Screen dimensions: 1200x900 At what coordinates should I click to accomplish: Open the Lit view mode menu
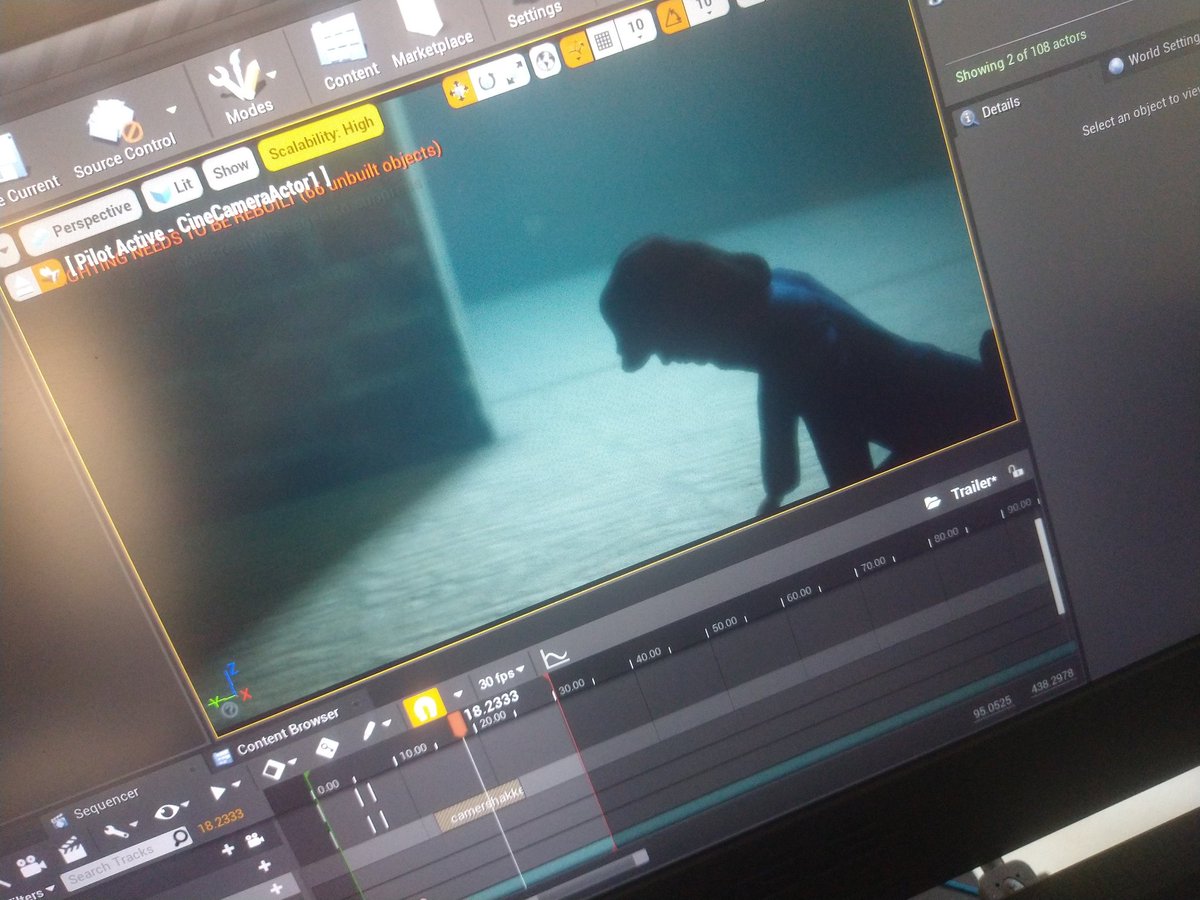click(x=173, y=190)
